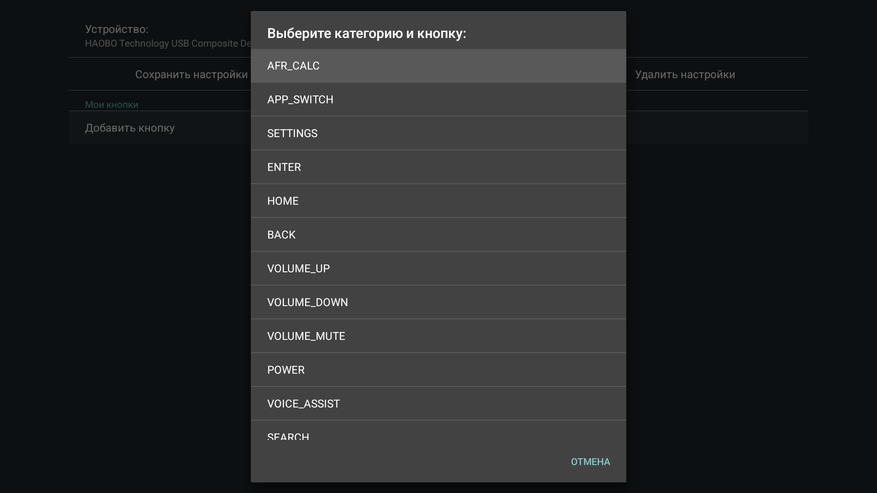This screenshot has width=877, height=493.
Task: Choose the VOICE_ASSIST option
Action: (x=438, y=404)
